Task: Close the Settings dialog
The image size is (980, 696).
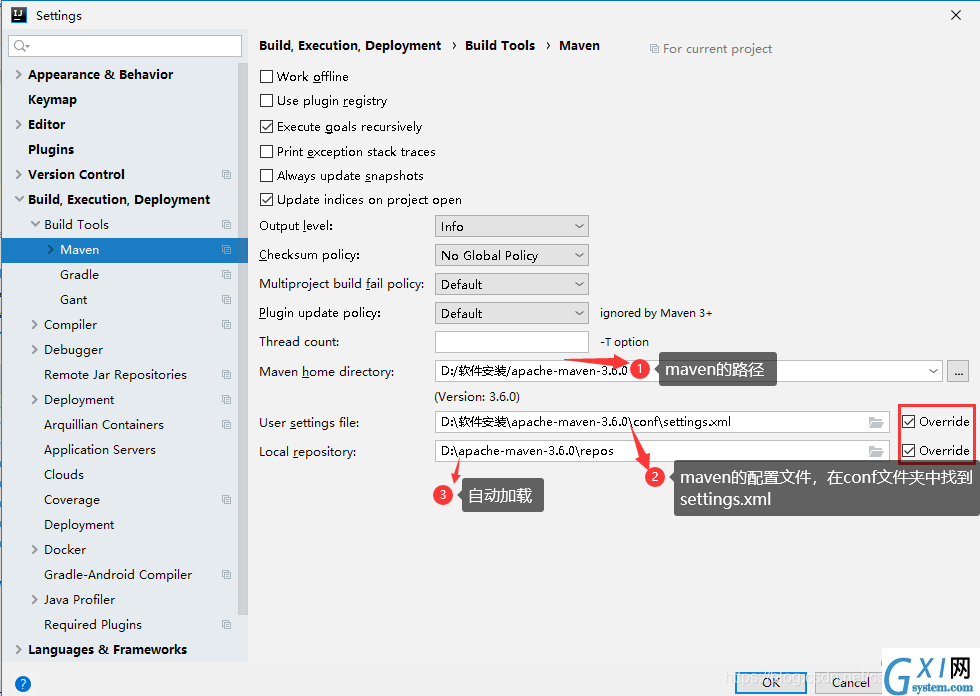Action: click(956, 15)
